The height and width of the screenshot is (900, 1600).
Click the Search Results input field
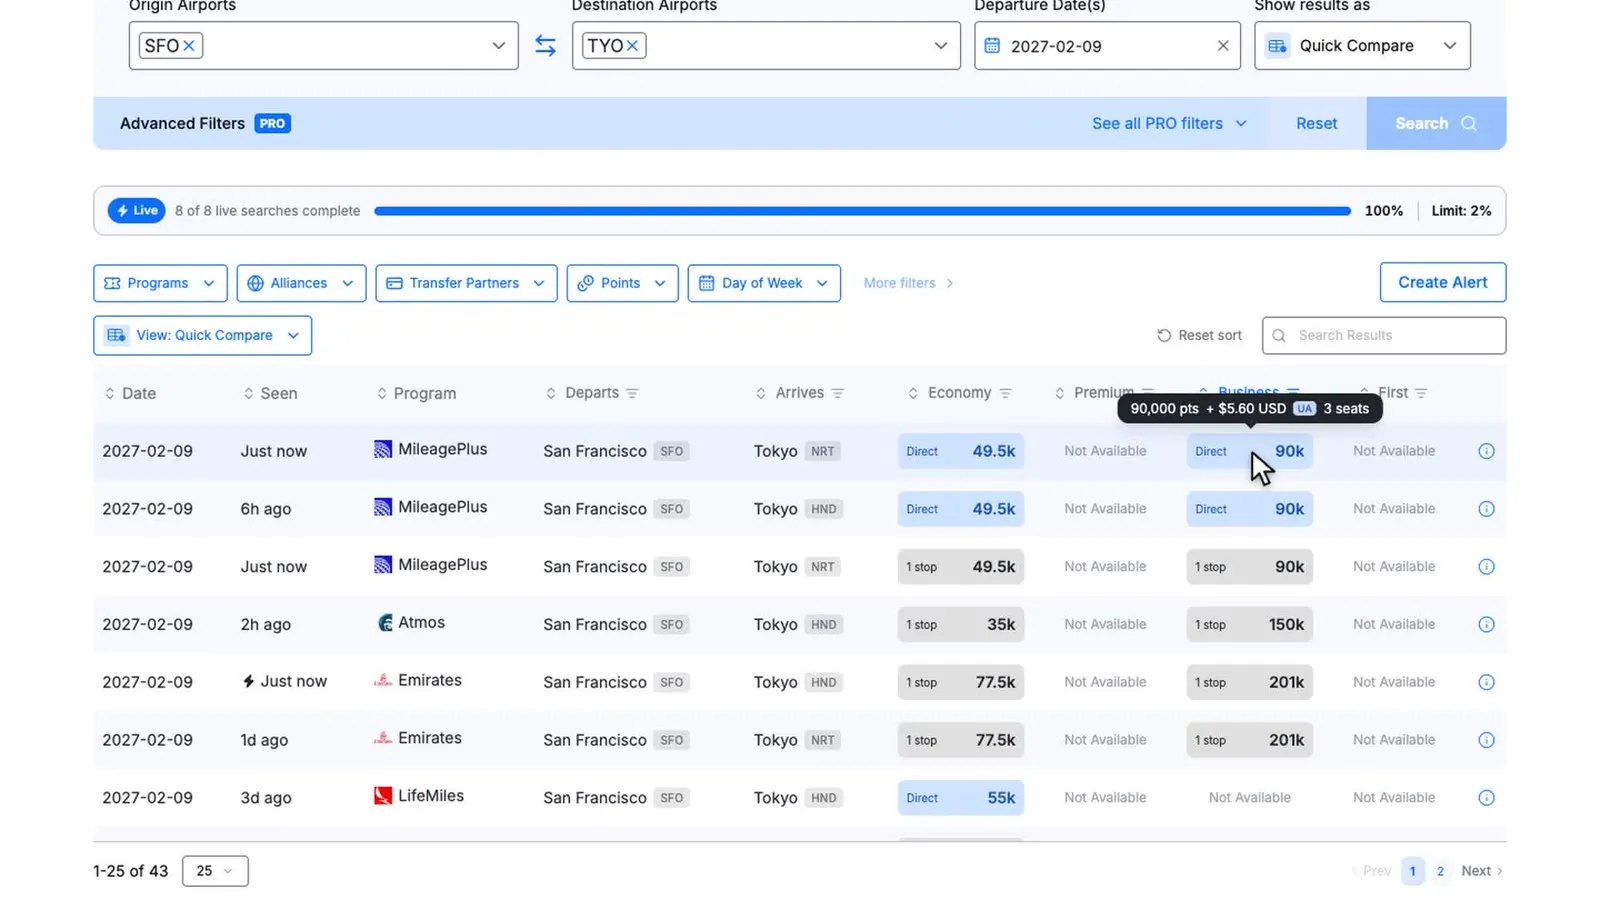(1384, 335)
